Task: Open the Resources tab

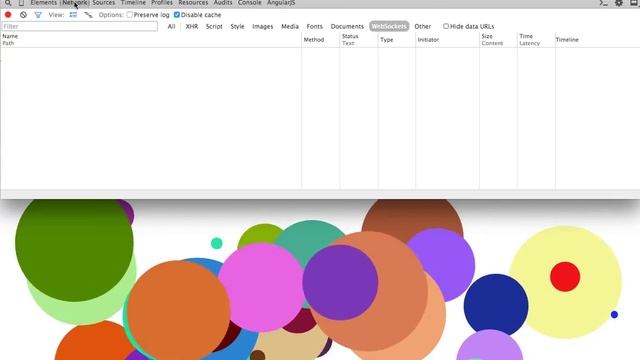Action: point(193,3)
